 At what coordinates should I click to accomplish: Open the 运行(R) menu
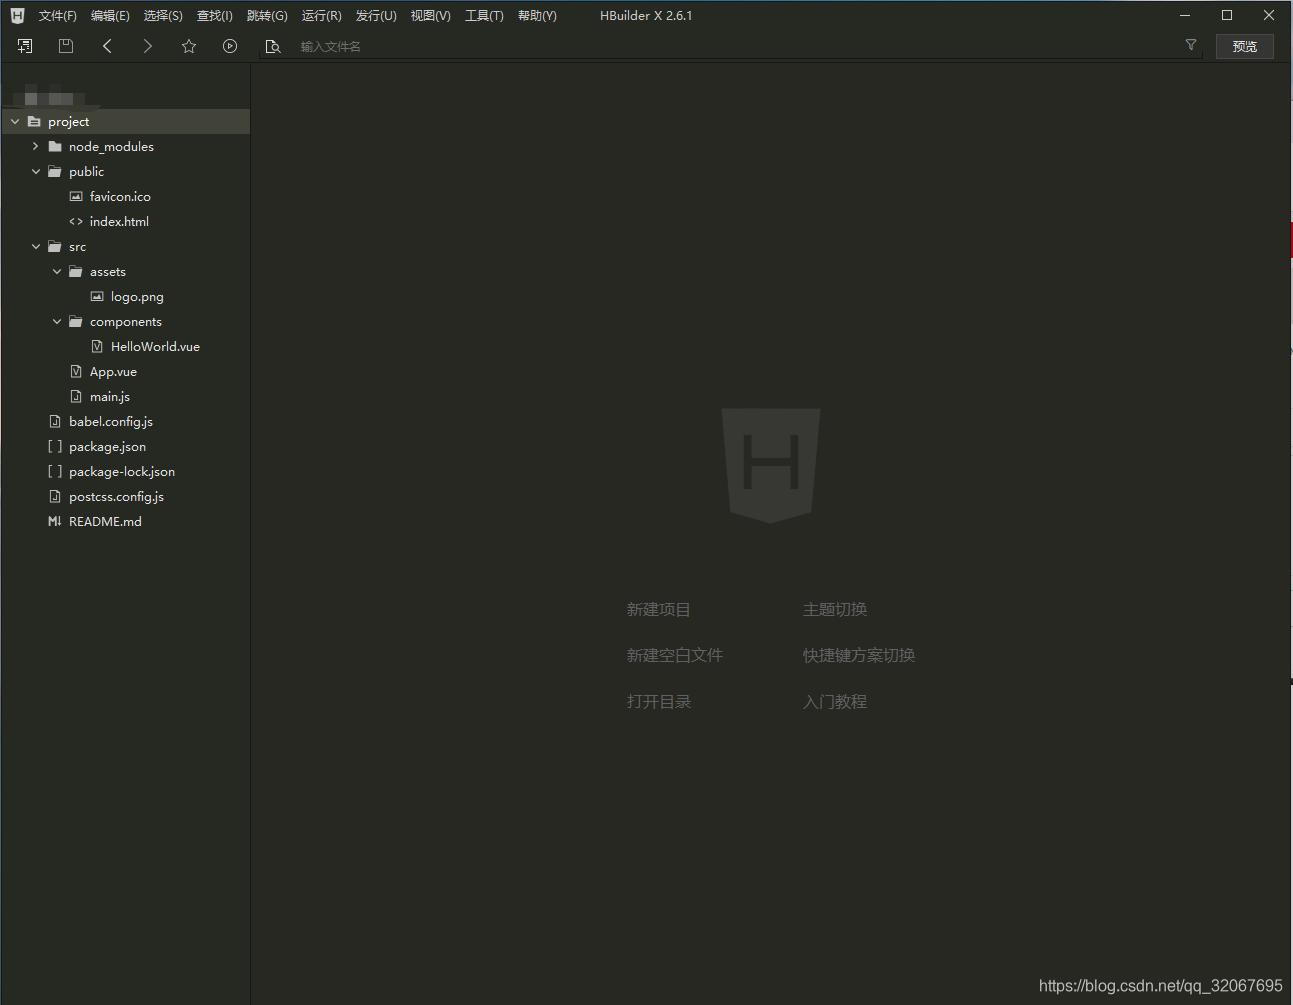click(321, 15)
